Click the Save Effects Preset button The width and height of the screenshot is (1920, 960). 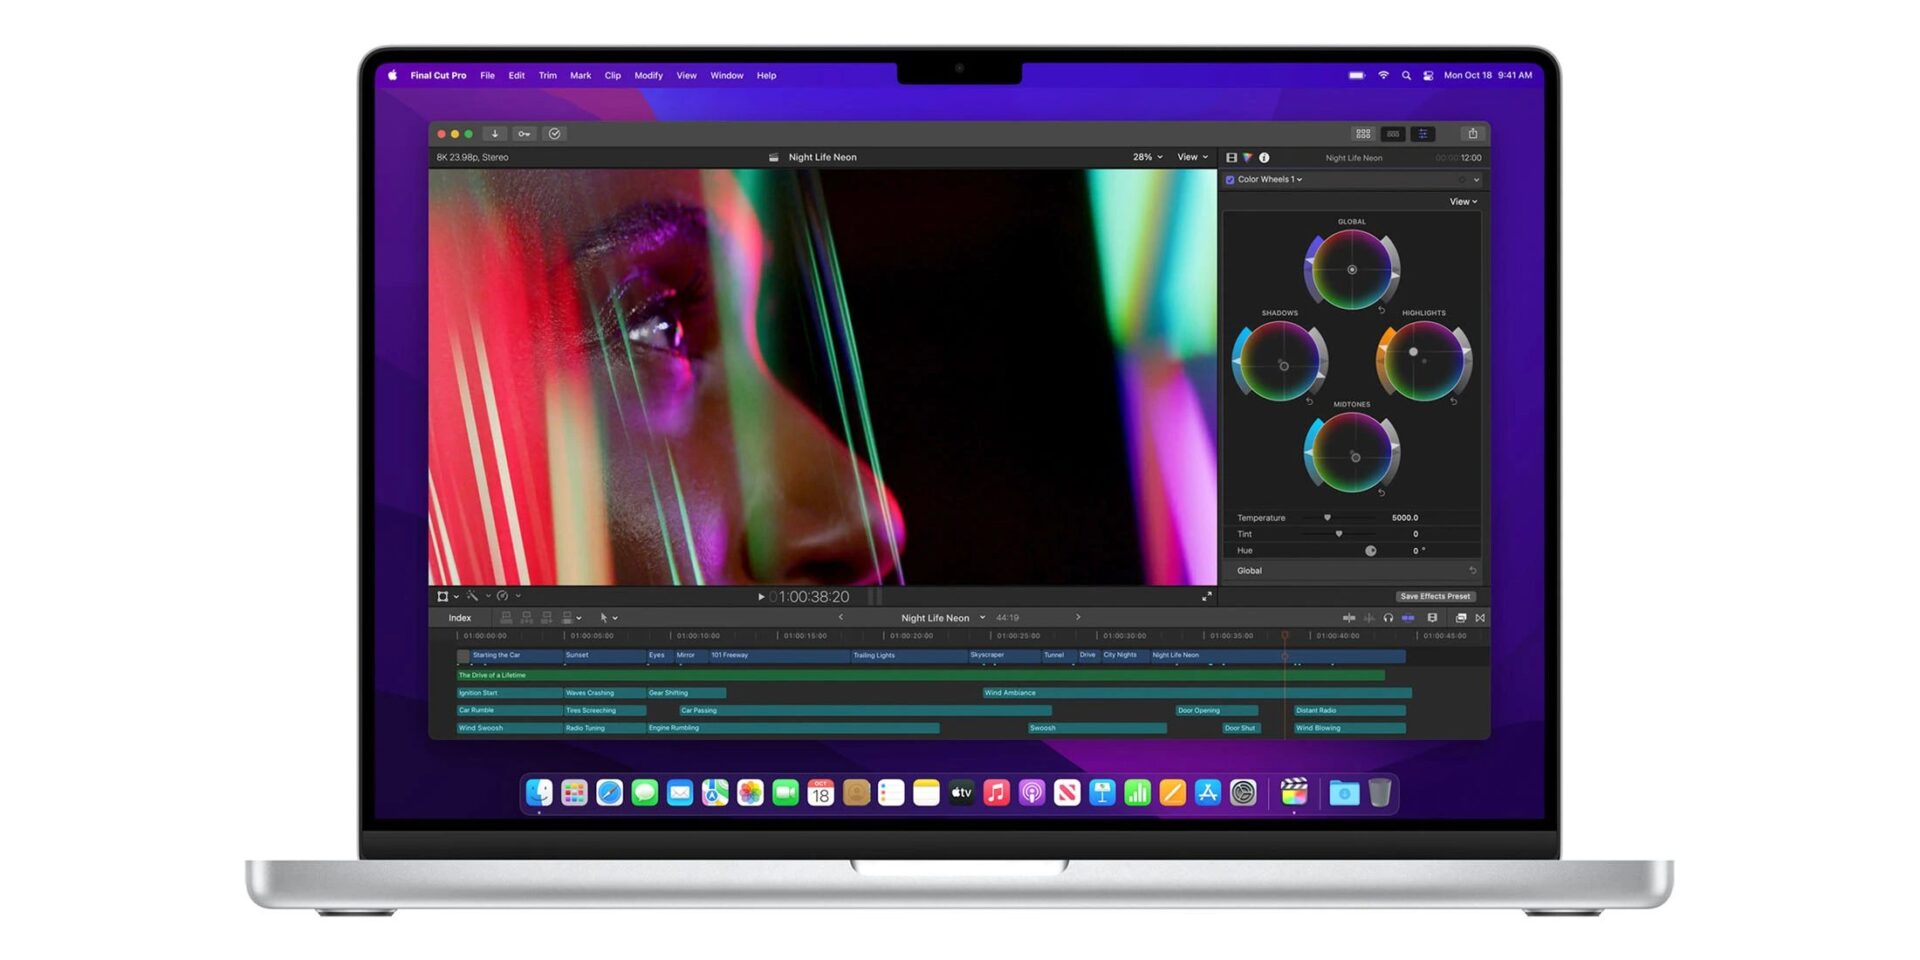click(x=1434, y=596)
